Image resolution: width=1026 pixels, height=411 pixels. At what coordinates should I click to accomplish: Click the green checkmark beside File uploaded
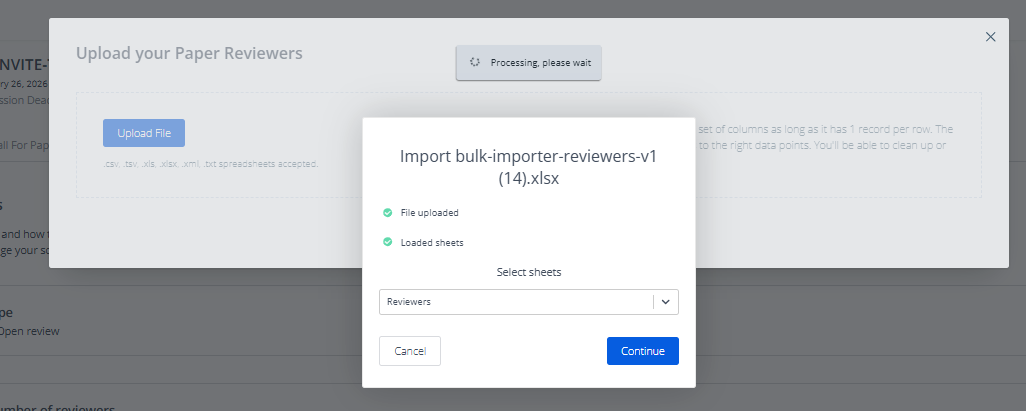pos(387,213)
